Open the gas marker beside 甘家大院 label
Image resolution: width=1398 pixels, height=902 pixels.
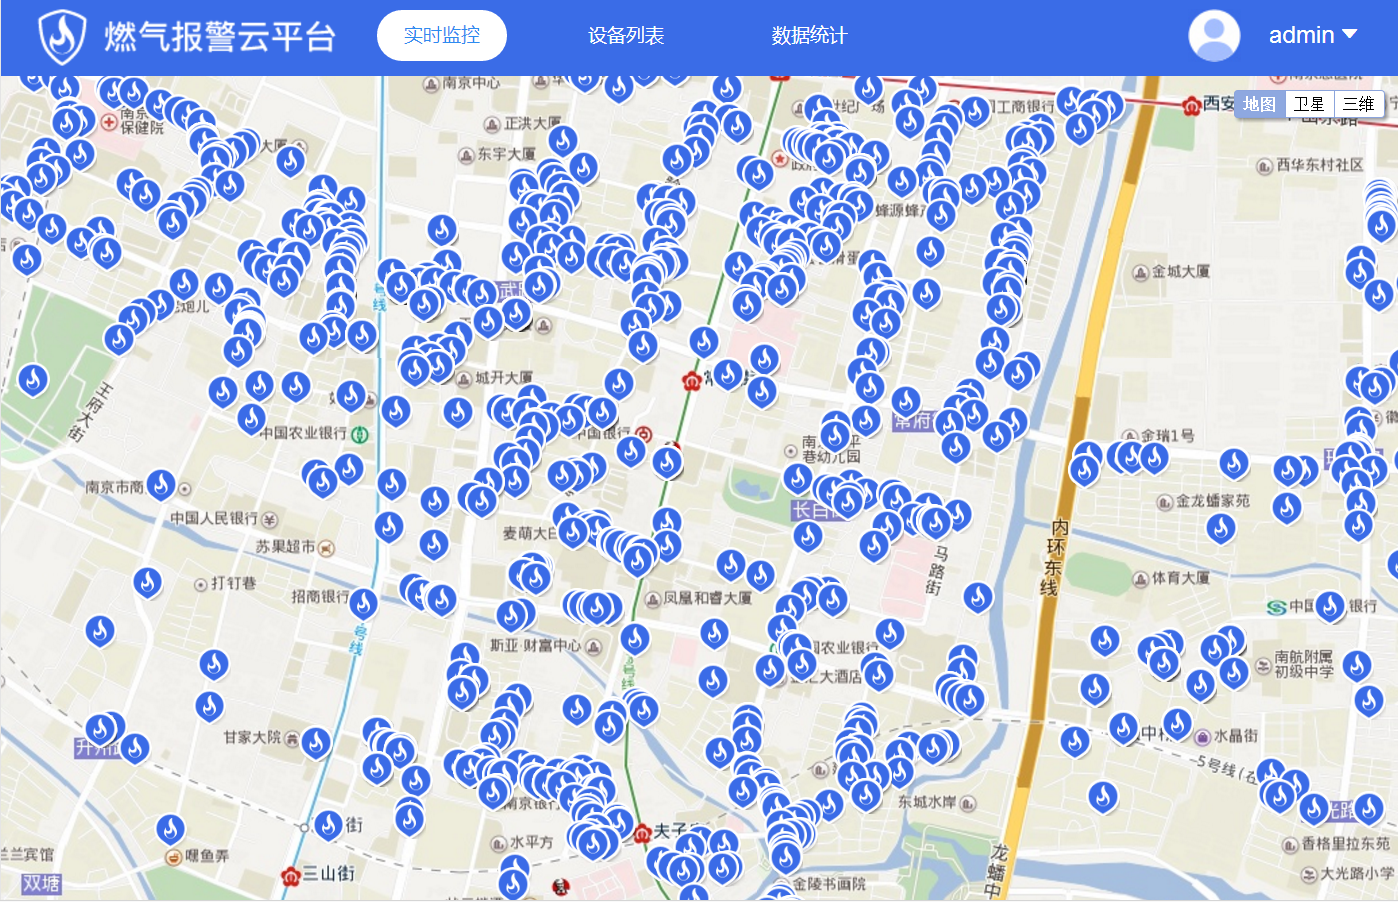click(316, 742)
